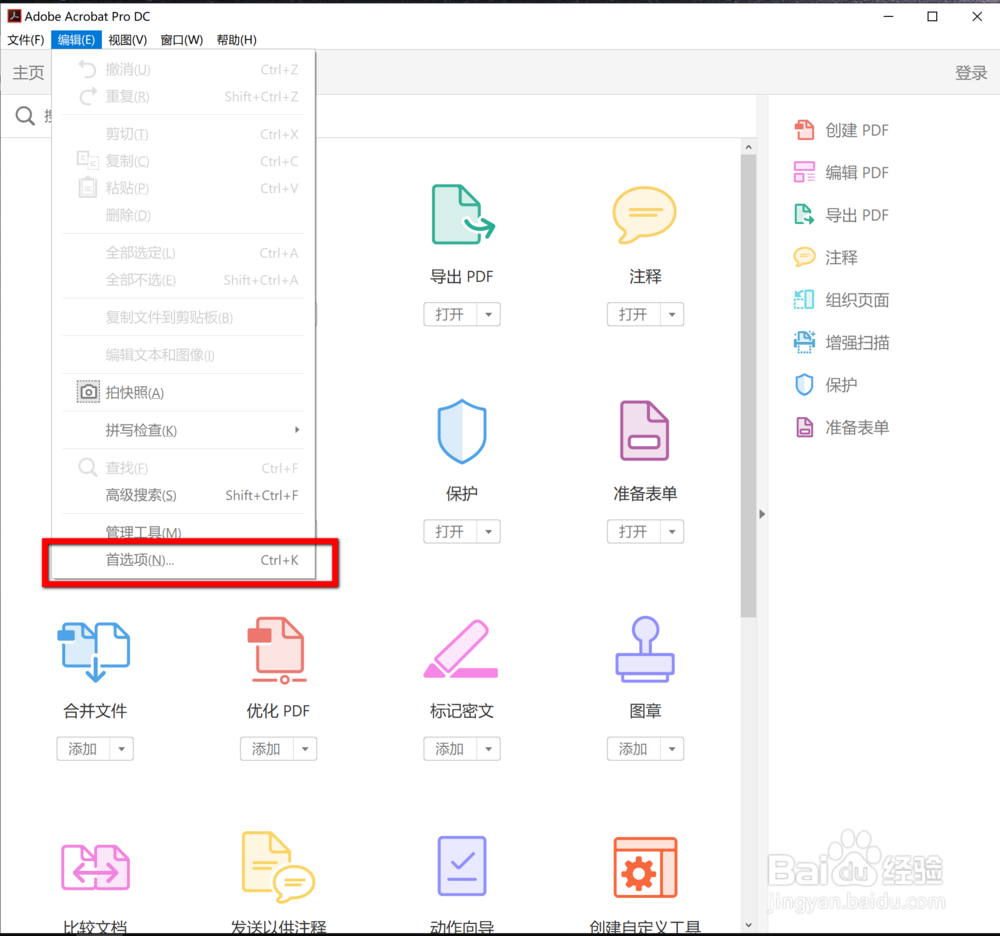This screenshot has height=936, width=1000.
Task: Click 打开 button under Export PDF
Action: click(450, 314)
